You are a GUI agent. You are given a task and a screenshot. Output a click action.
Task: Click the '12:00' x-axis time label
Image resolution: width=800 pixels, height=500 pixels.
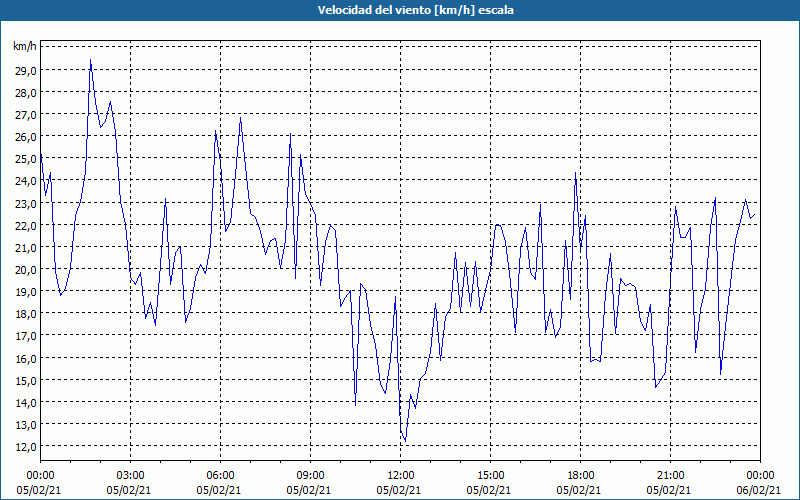(401, 476)
